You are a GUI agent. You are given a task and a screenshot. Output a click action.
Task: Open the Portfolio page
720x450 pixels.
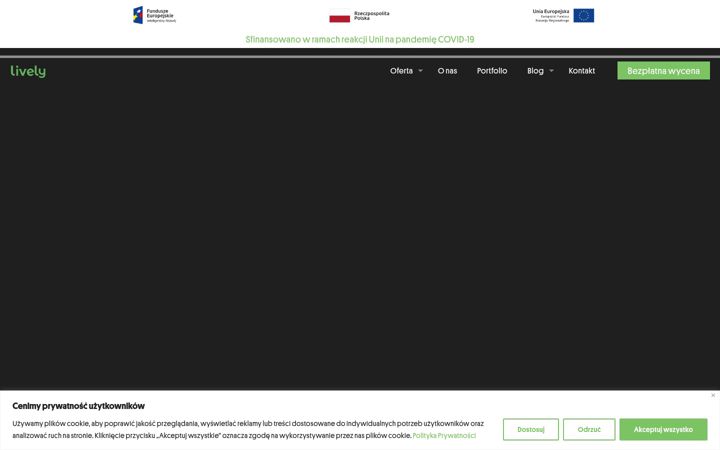(x=492, y=71)
